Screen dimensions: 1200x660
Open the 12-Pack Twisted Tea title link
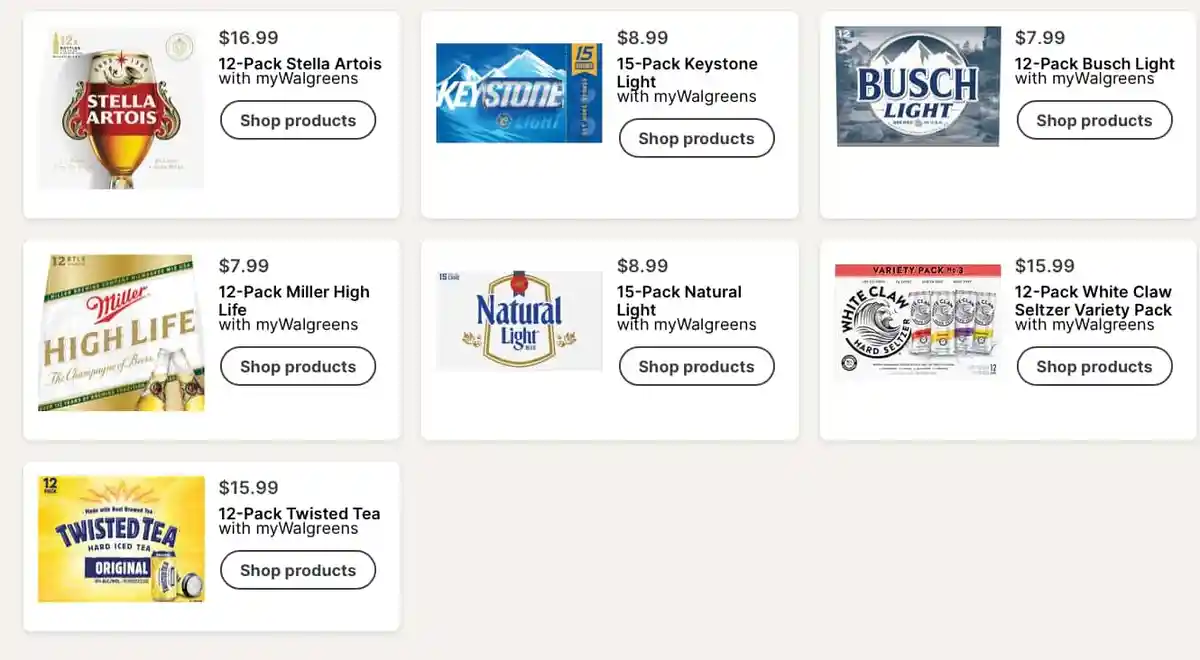[x=299, y=514]
